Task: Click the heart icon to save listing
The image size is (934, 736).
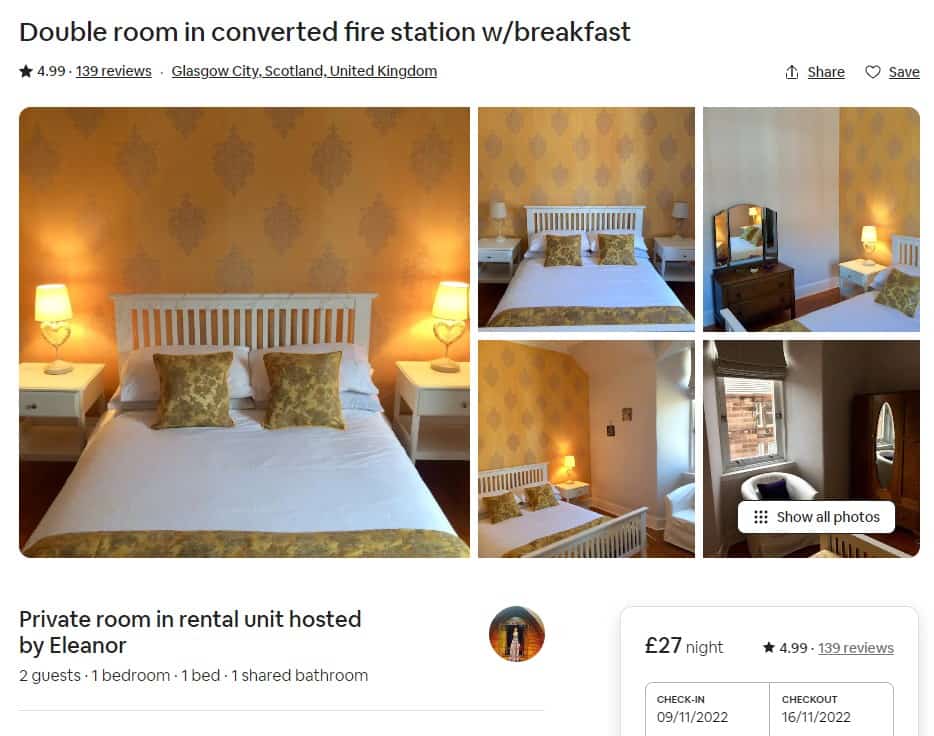Action: 873,72
